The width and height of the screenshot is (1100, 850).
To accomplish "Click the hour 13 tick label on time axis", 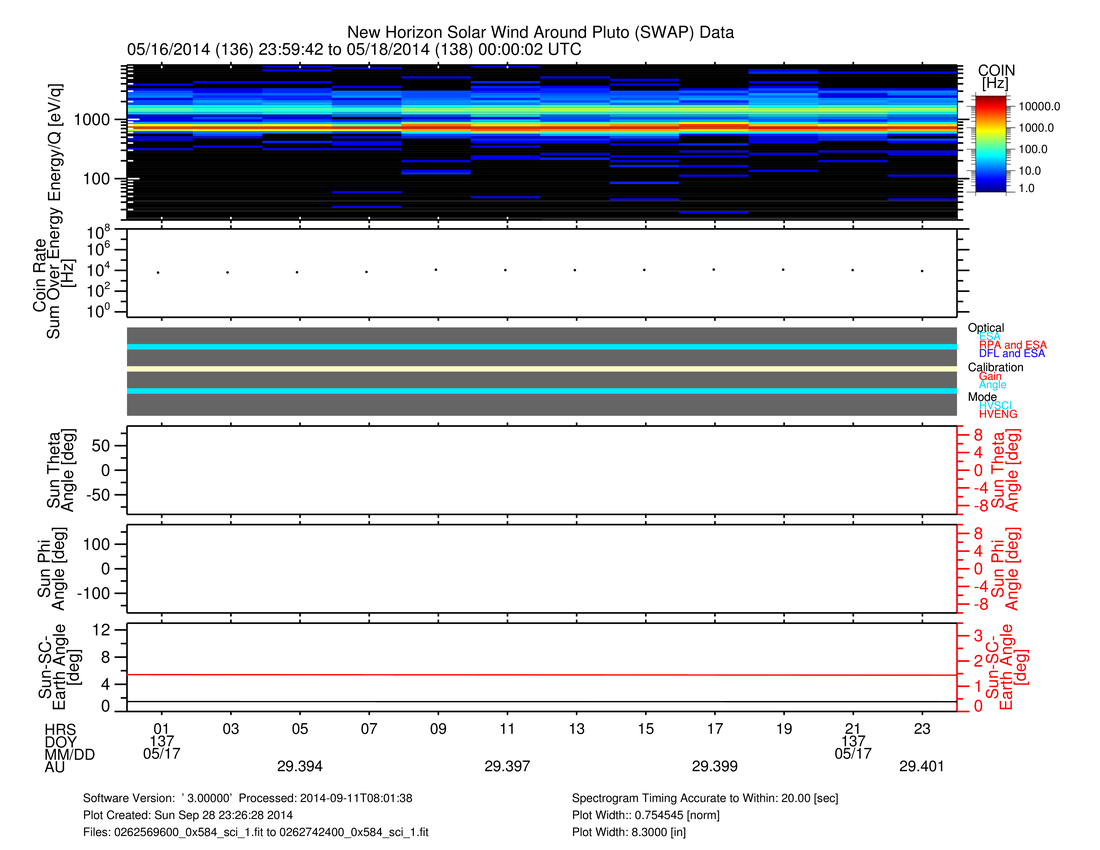I will (576, 727).
